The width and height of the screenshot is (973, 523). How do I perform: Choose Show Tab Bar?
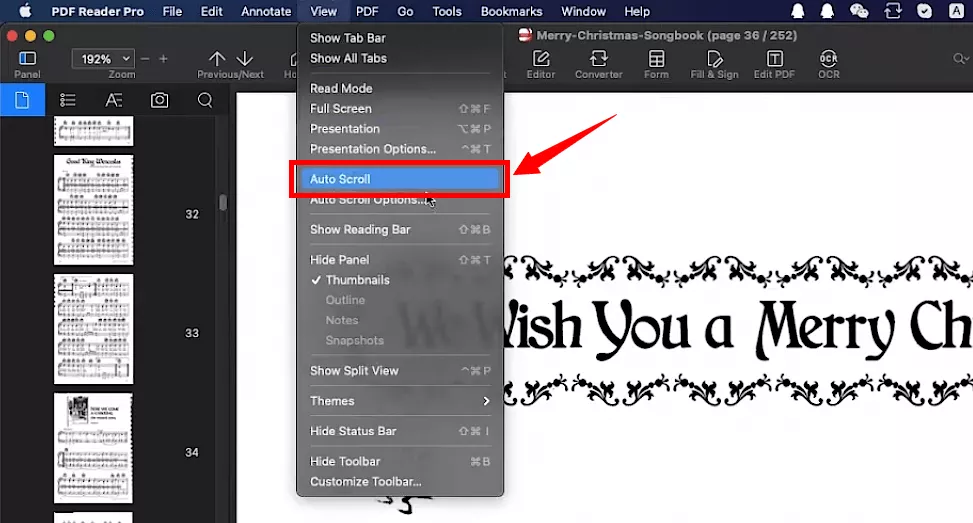pyautogui.click(x=400, y=38)
